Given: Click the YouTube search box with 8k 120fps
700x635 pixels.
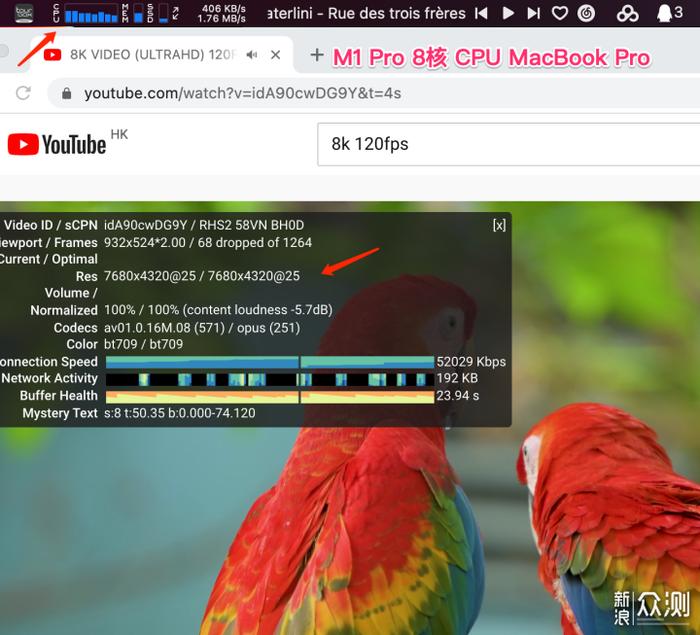Looking at the screenshot, I should click(x=508, y=144).
